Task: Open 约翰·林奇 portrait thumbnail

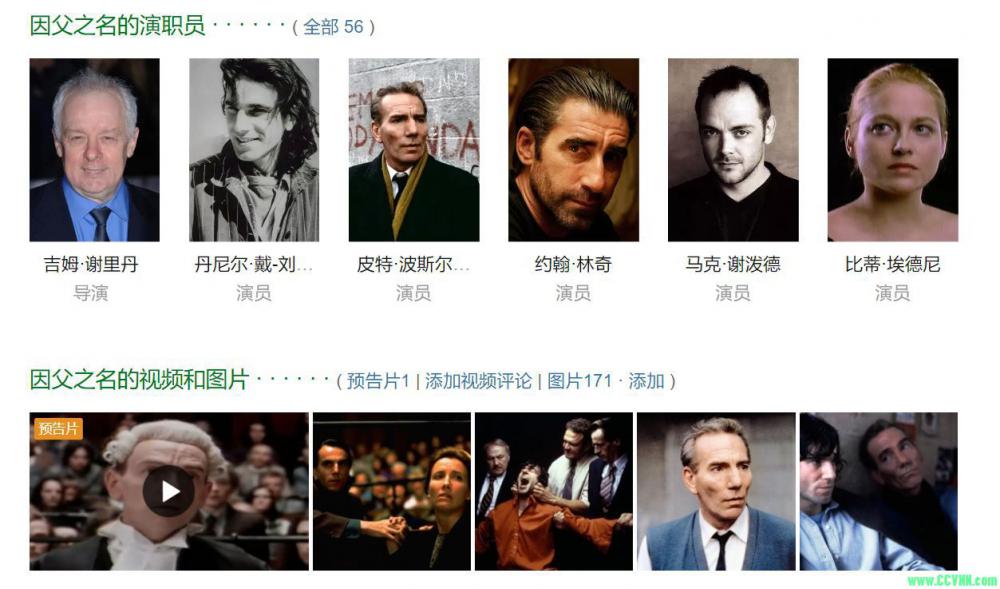Action: click(573, 150)
